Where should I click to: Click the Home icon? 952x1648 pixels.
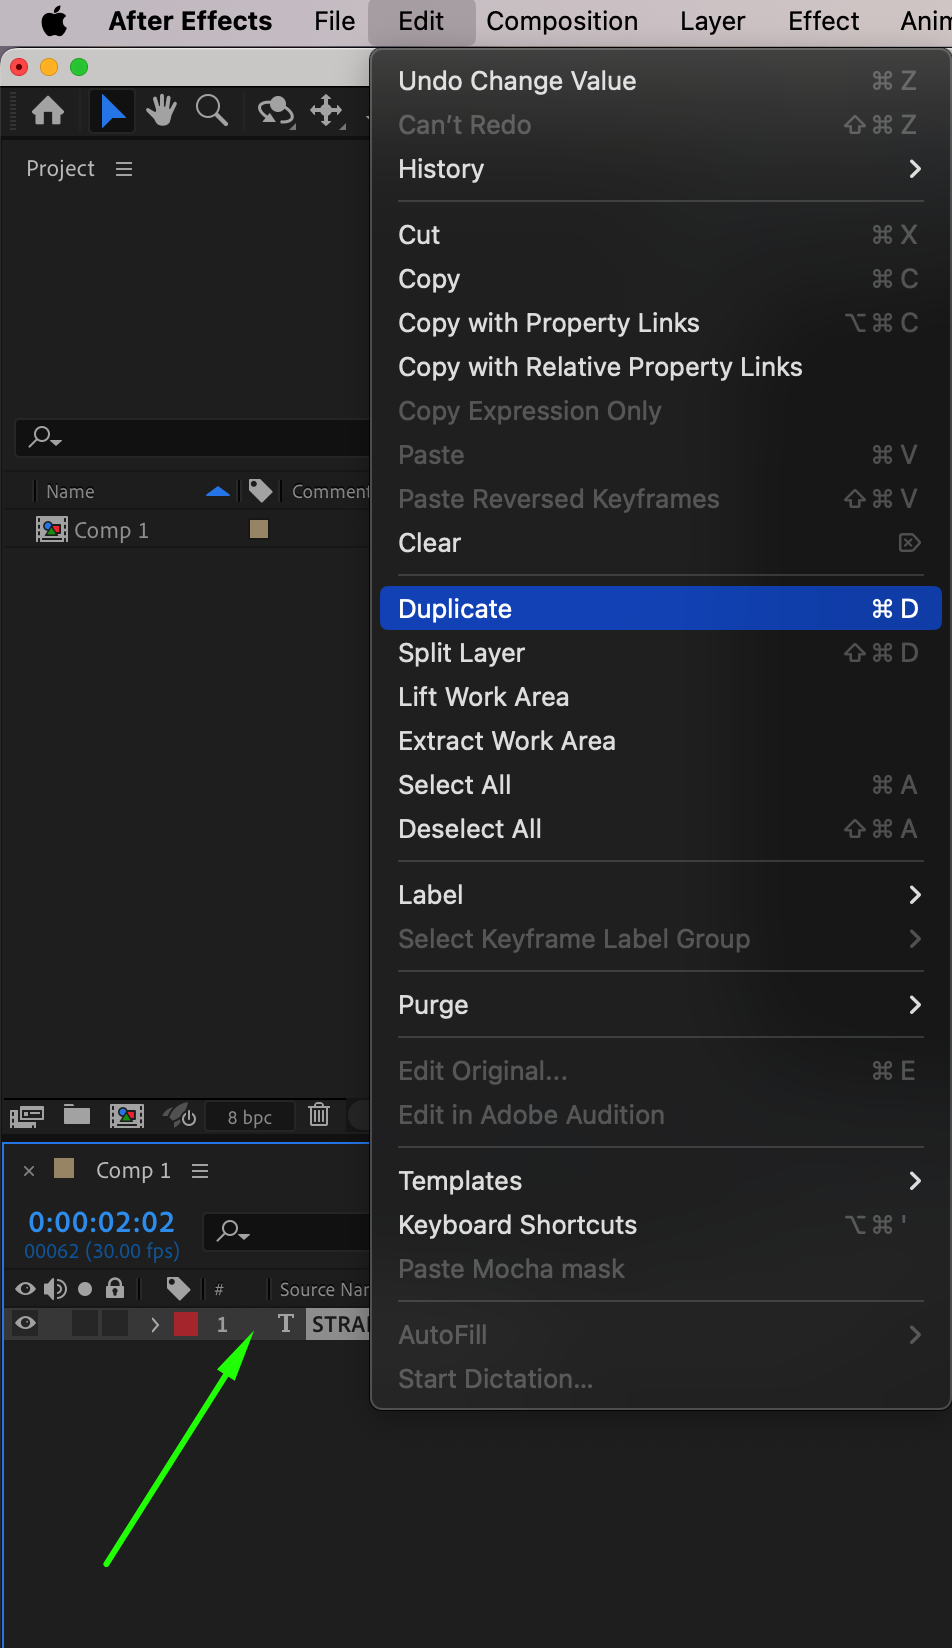pyautogui.click(x=48, y=110)
